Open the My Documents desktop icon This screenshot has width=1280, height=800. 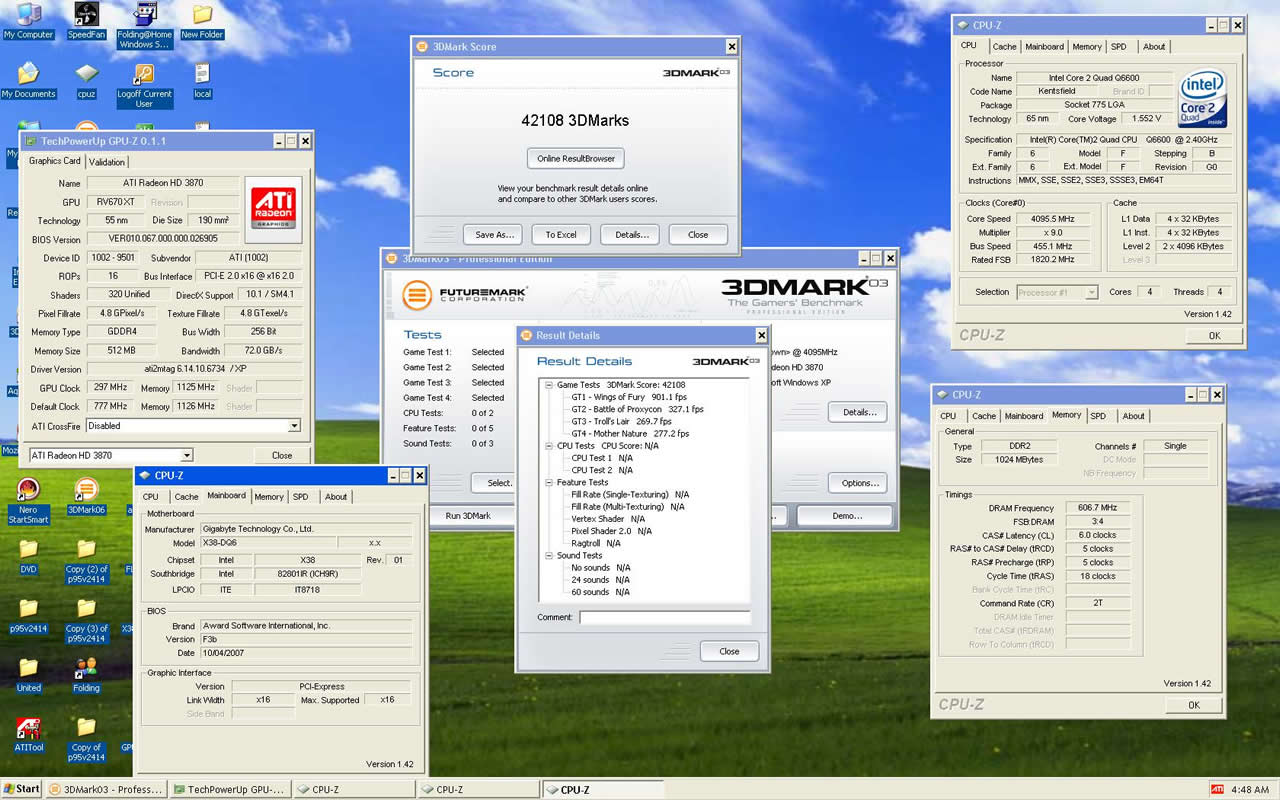[x=28, y=80]
